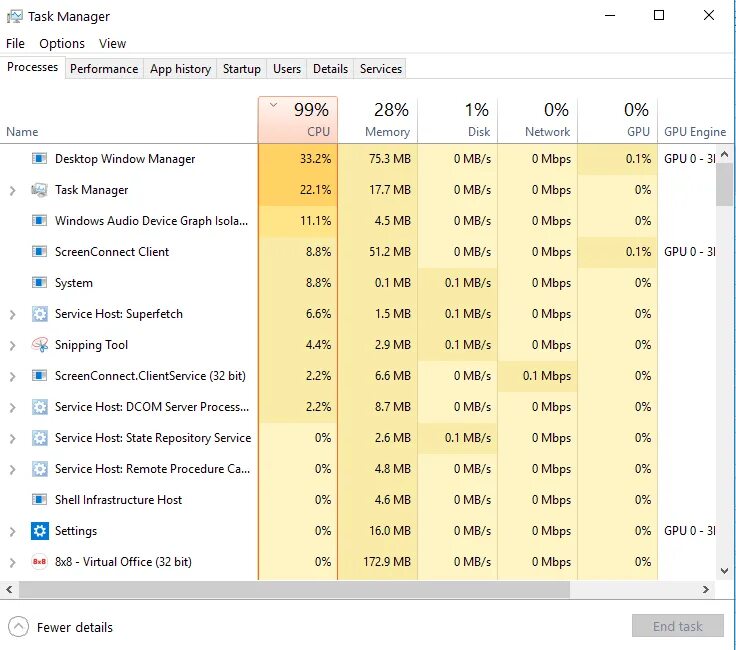This screenshot has height=650, width=736.
Task: Click the 33.2% CPU value
Action: [315, 159]
